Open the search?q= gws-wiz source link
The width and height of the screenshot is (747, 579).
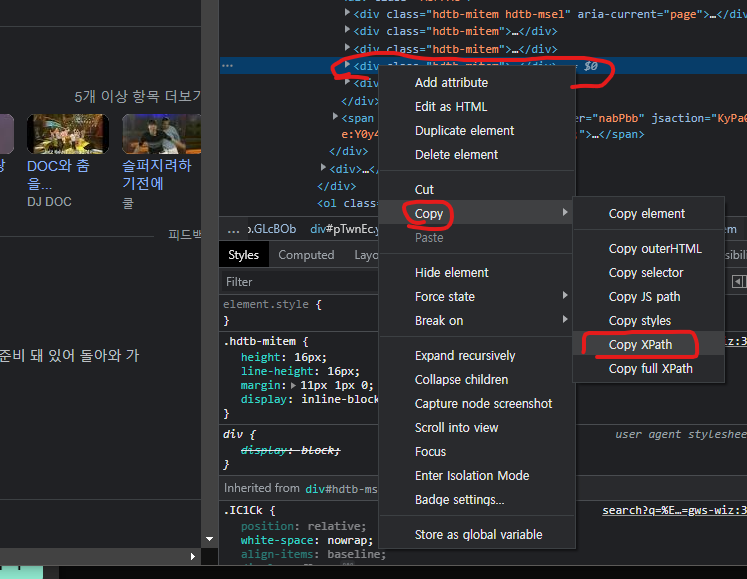[x=674, y=510]
